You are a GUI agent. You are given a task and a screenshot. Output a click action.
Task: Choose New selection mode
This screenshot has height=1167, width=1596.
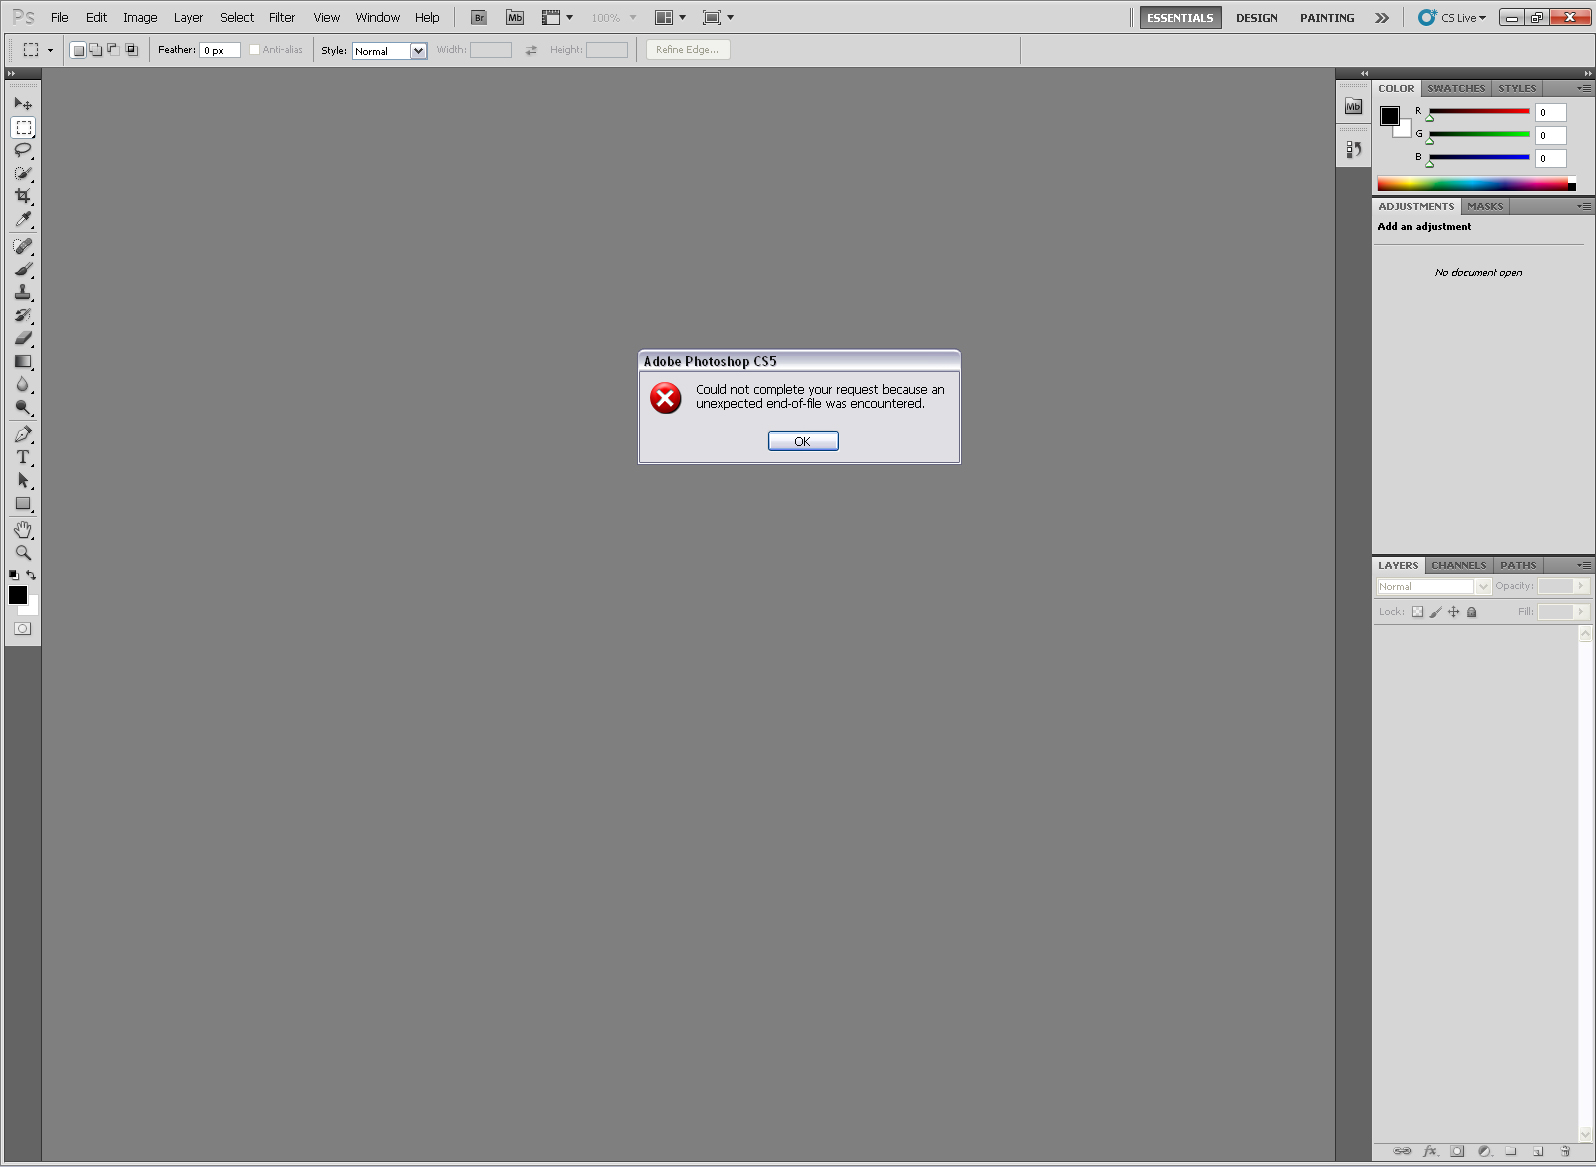78,50
